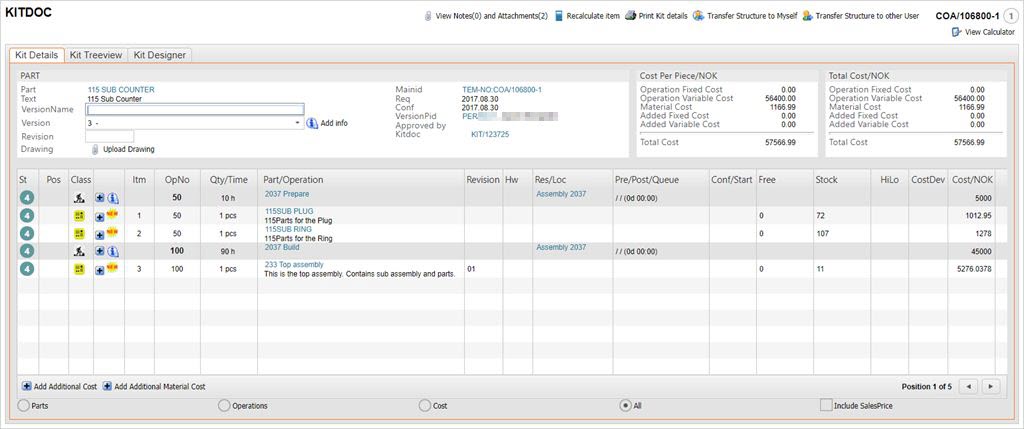The height and width of the screenshot is (429, 1024).
Task: Open the Kit Designer tab
Action: tap(159, 55)
